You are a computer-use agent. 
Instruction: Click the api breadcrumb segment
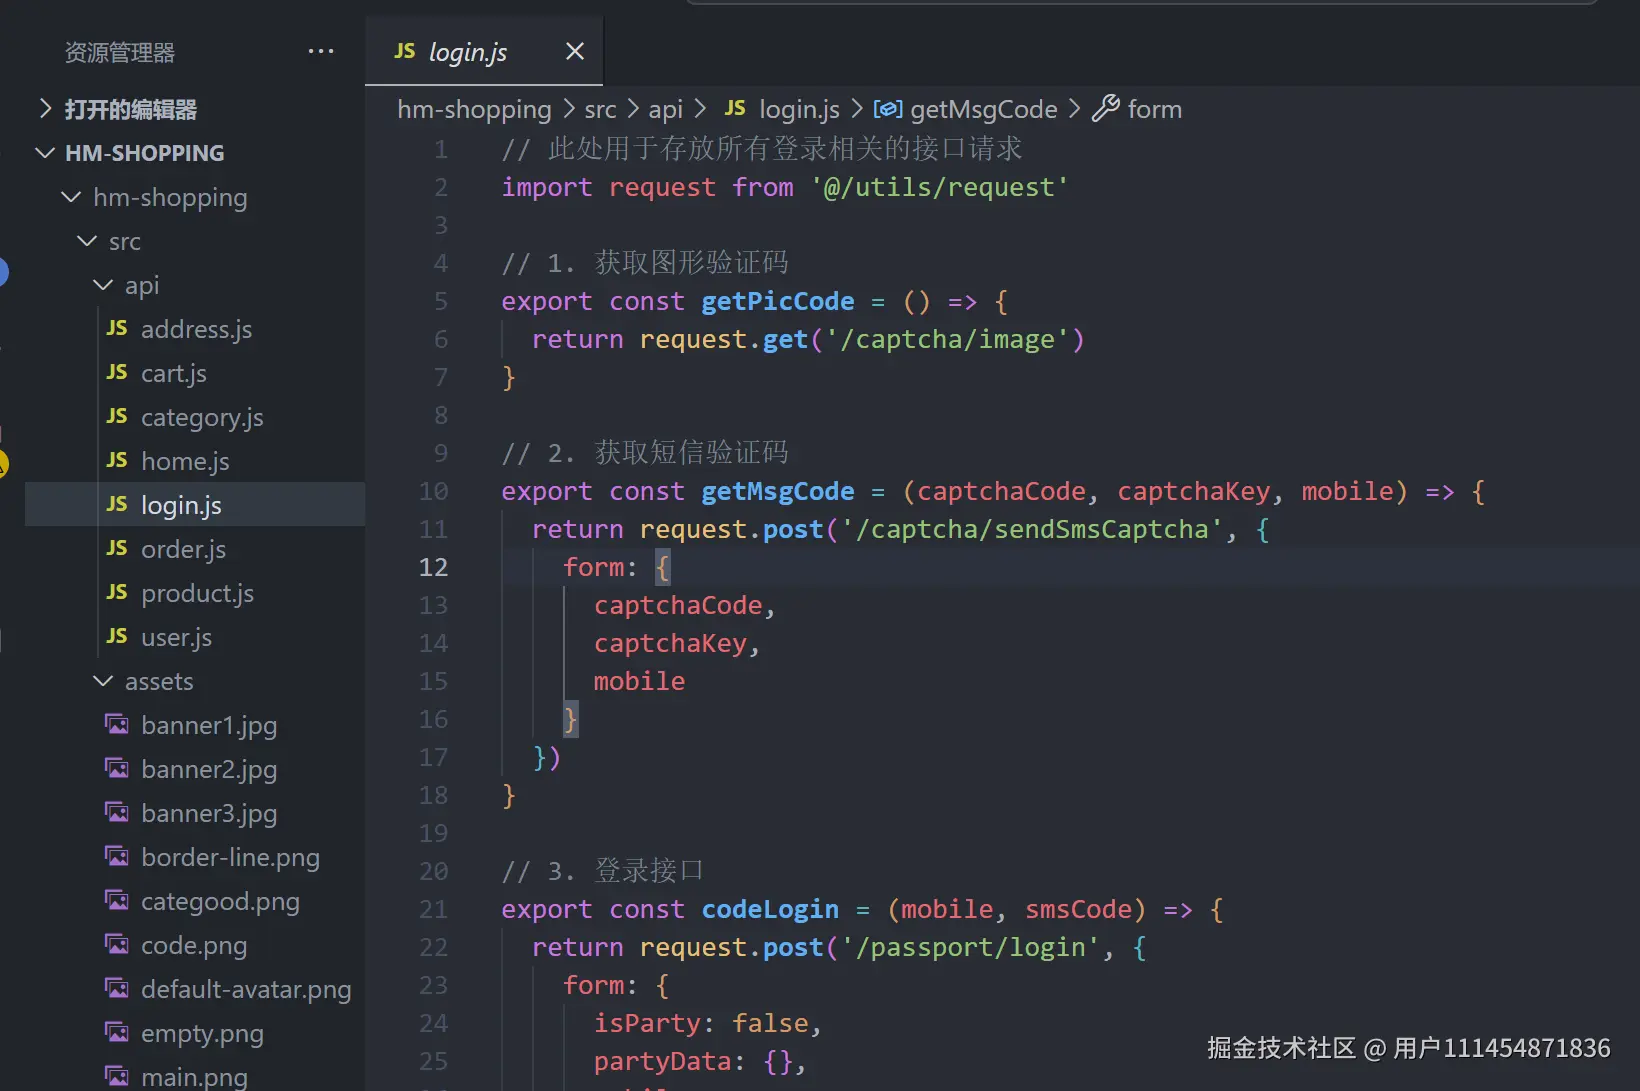point(665,109)
